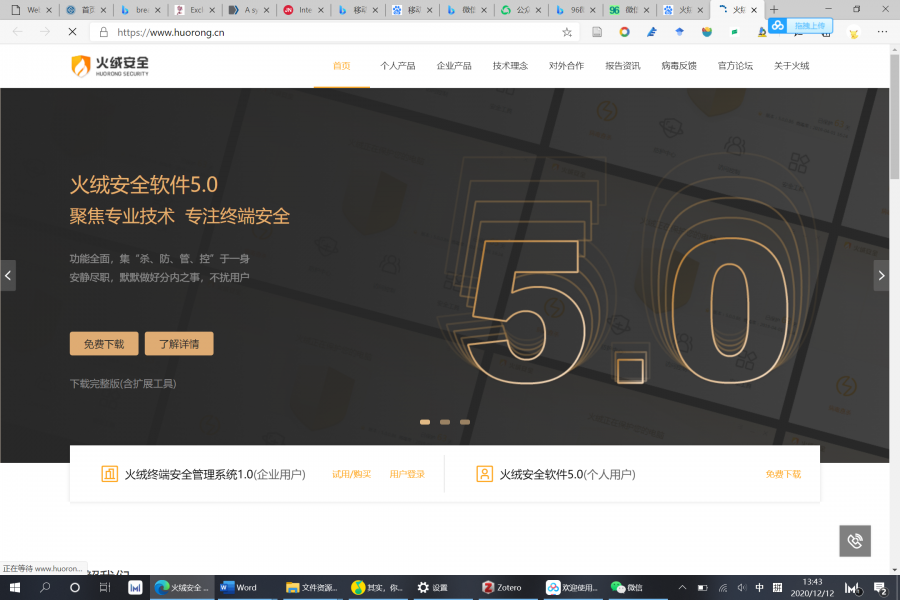This screenshot has height=600, width=900.
Task: Select the third carousel indicator dot
Action: [x=465, y=422]
